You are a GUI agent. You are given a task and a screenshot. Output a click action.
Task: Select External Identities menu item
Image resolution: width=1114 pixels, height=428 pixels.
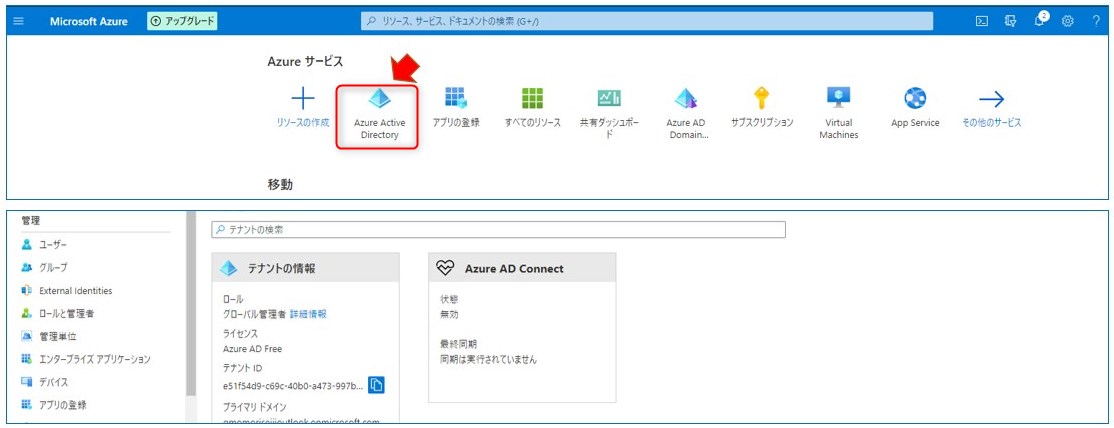[x=75, y=290]
